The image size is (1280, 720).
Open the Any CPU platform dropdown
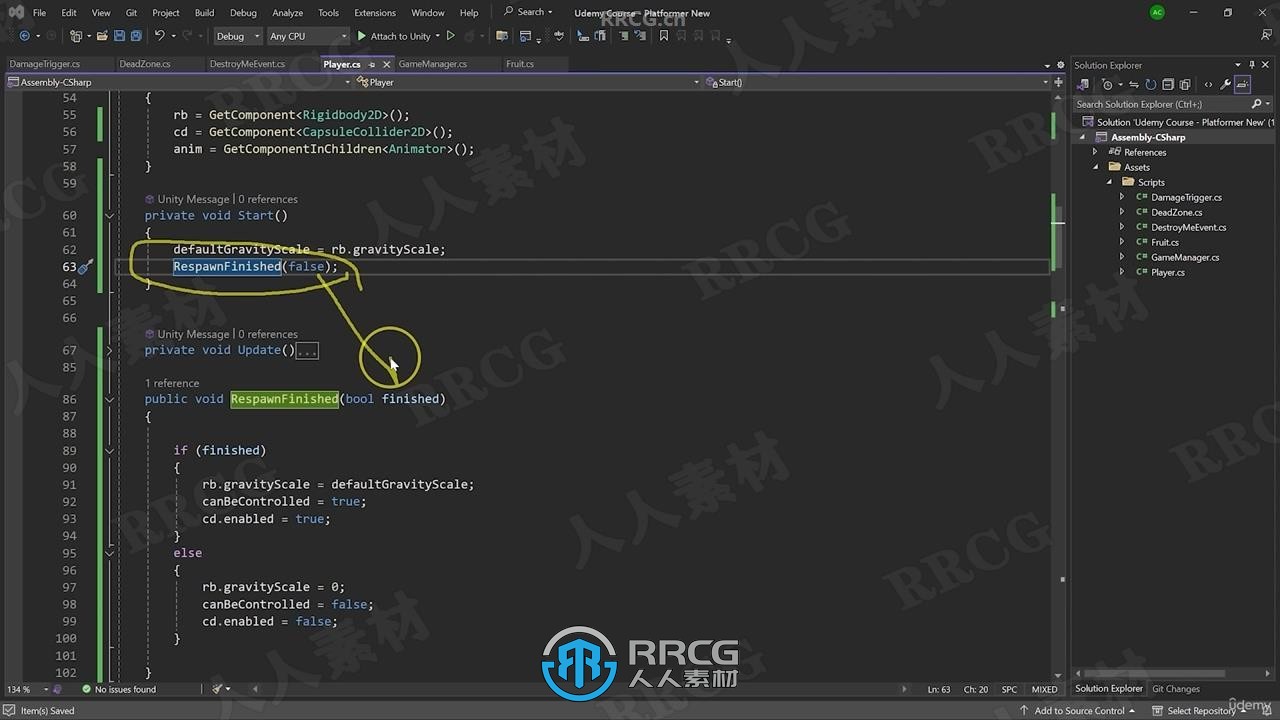[308, 36]
